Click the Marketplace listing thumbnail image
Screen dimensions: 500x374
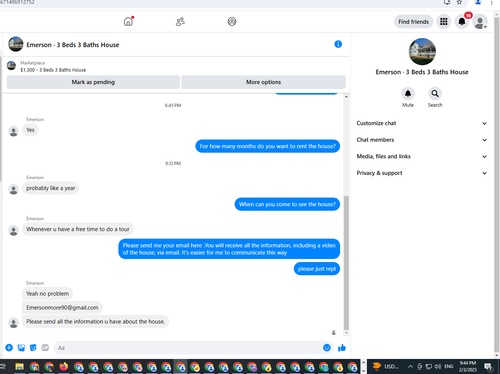(12, 66)
